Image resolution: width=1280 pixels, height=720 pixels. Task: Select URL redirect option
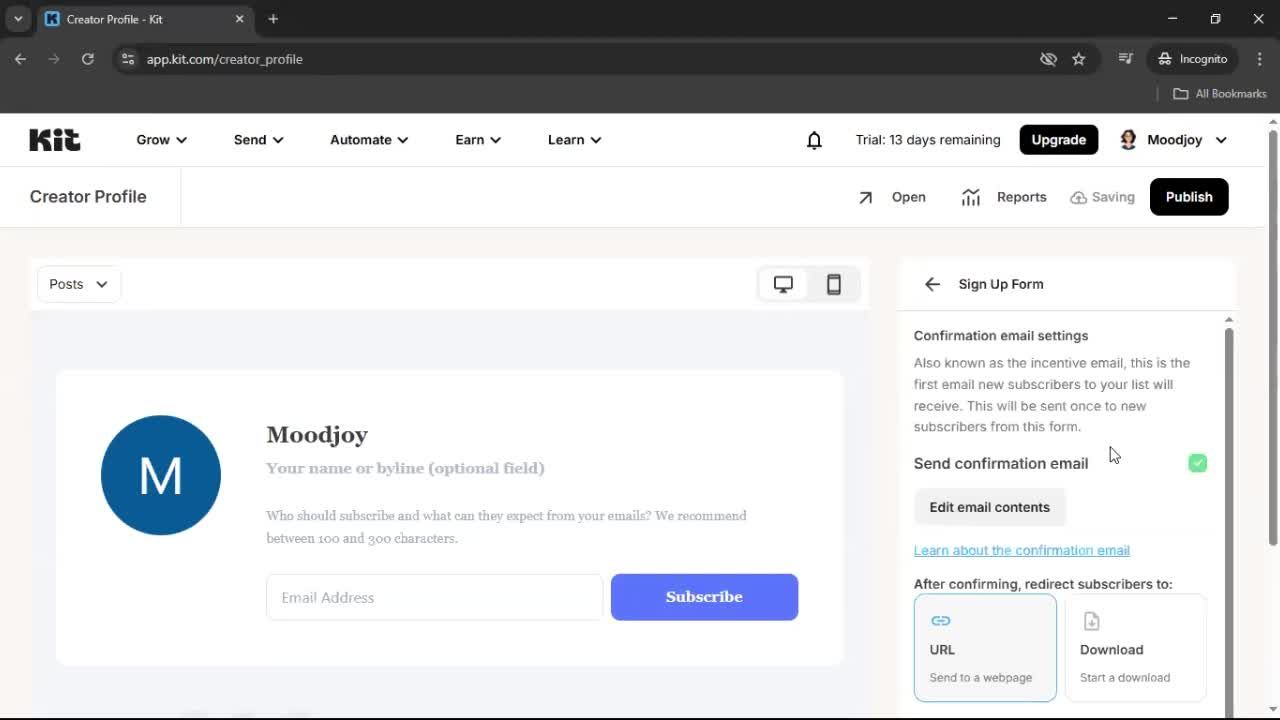pos(984,648)
